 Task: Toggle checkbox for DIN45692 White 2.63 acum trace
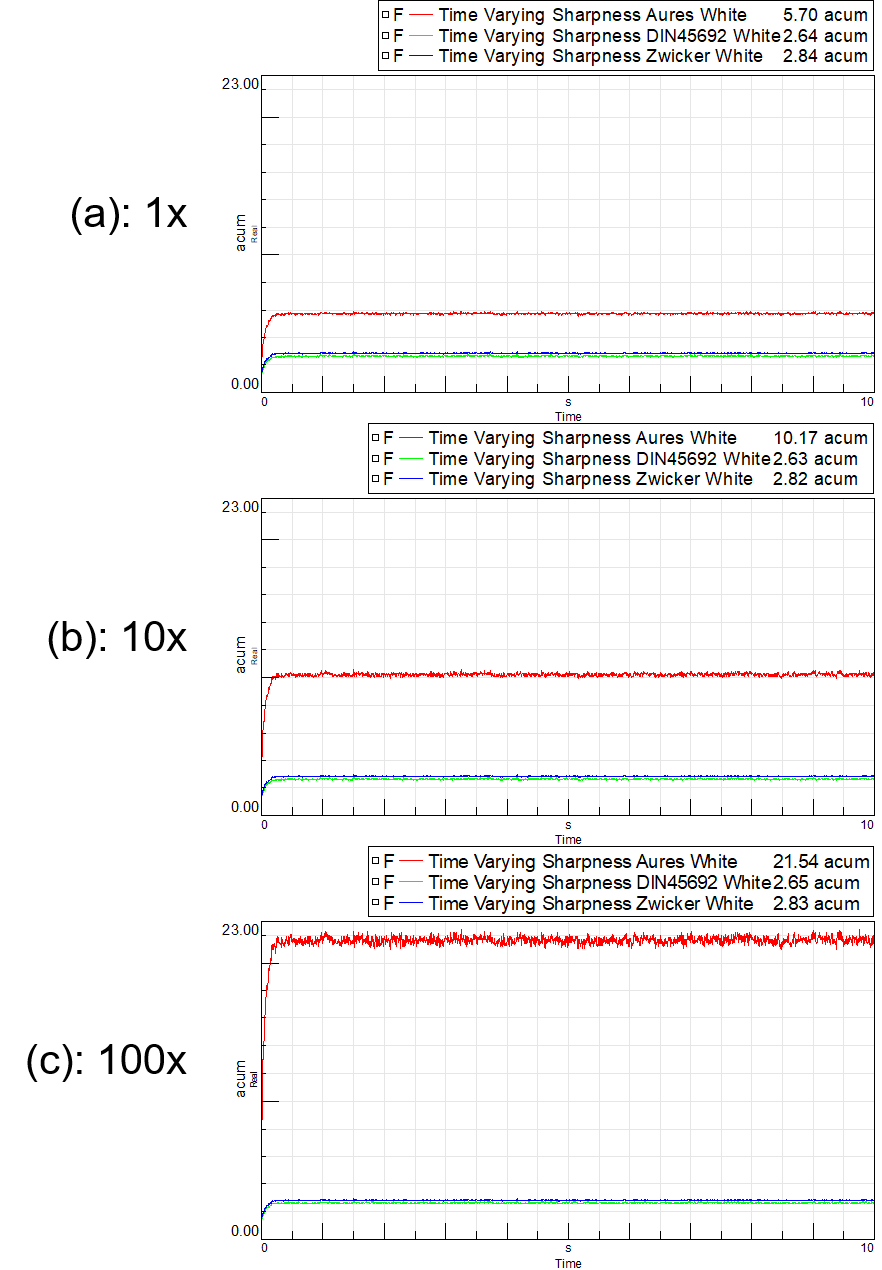pos(375,459)
